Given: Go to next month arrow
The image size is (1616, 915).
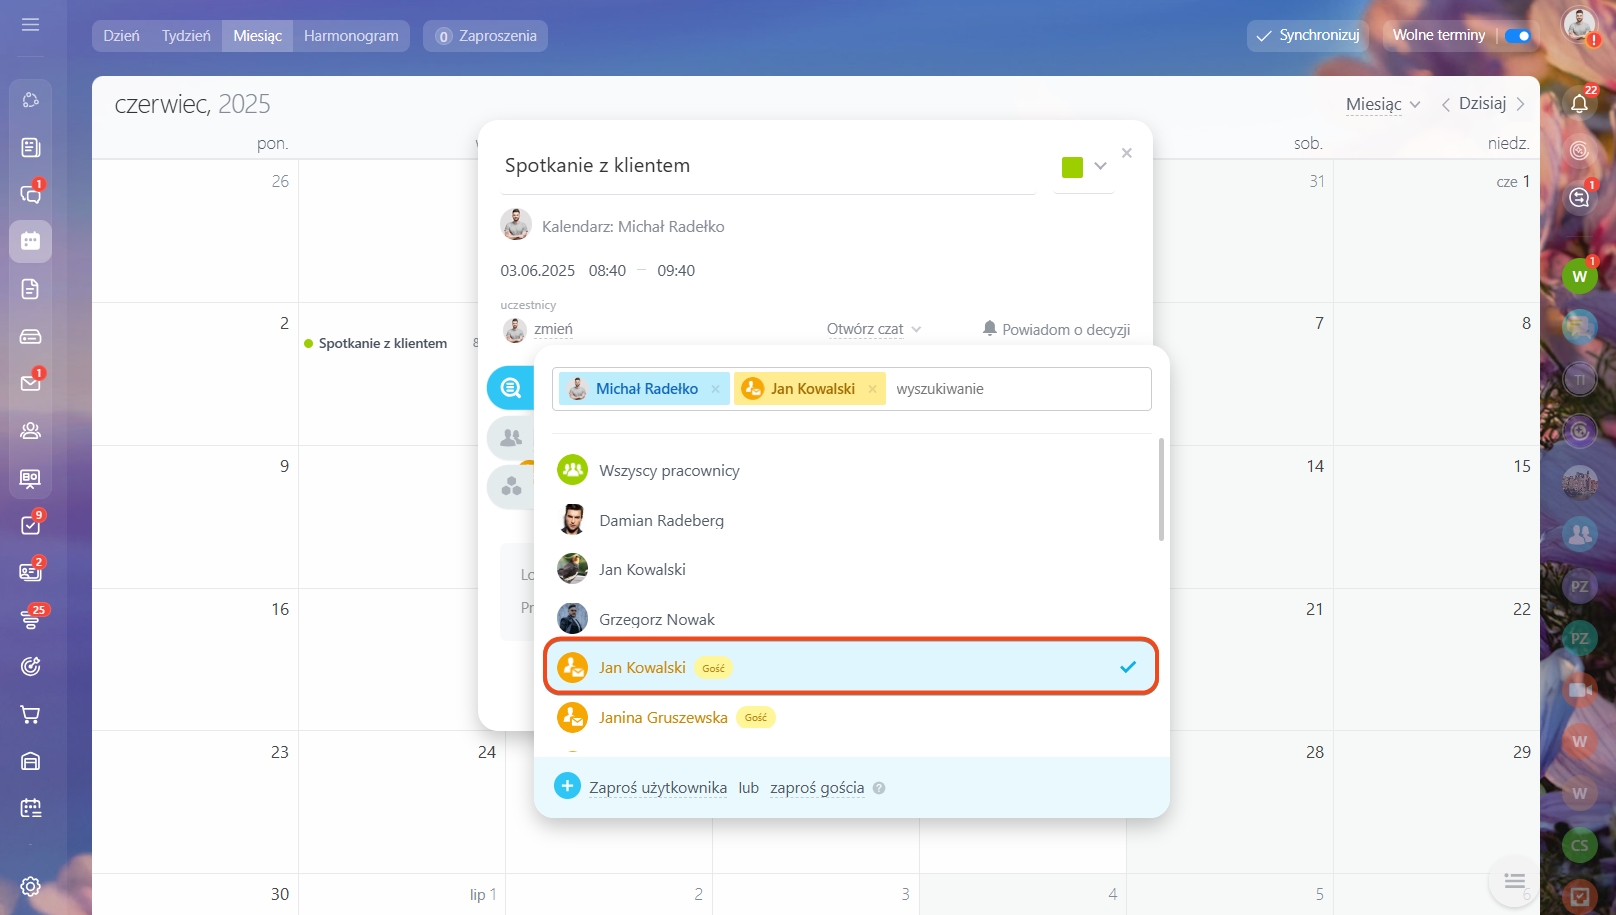Looking at the screenshot, I should [1521, 104].
